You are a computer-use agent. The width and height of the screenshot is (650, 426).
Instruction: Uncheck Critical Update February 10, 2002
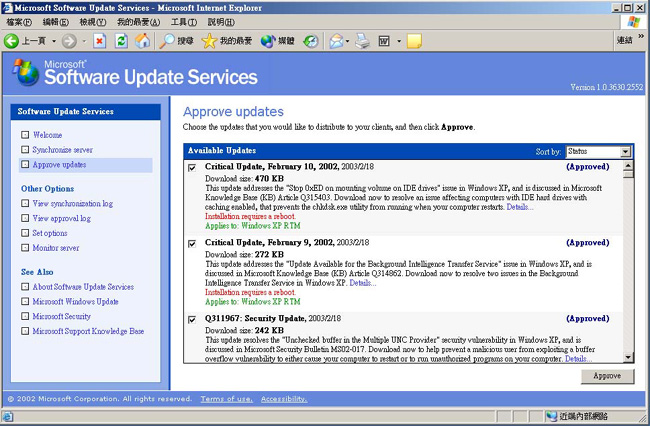192,167
